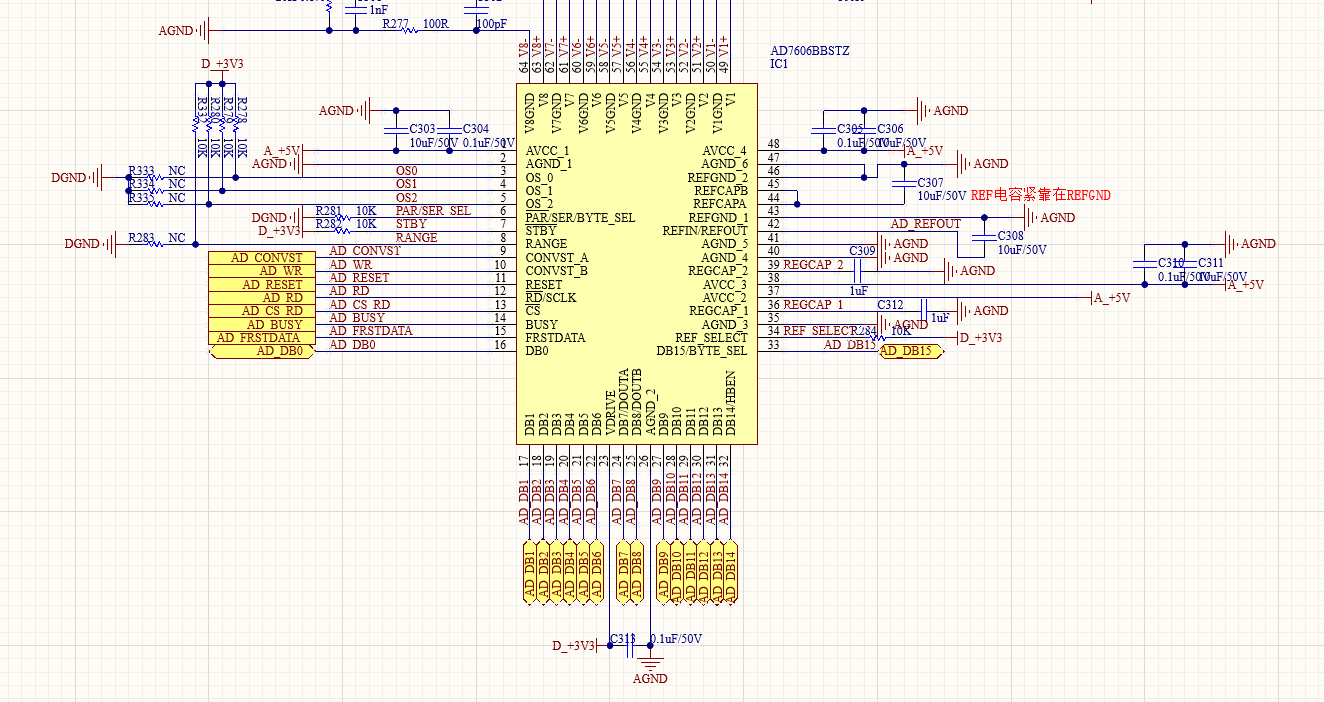
Task: Click the C313 capacitor designator
Action: pyautogui.click(x=622, y=639)
